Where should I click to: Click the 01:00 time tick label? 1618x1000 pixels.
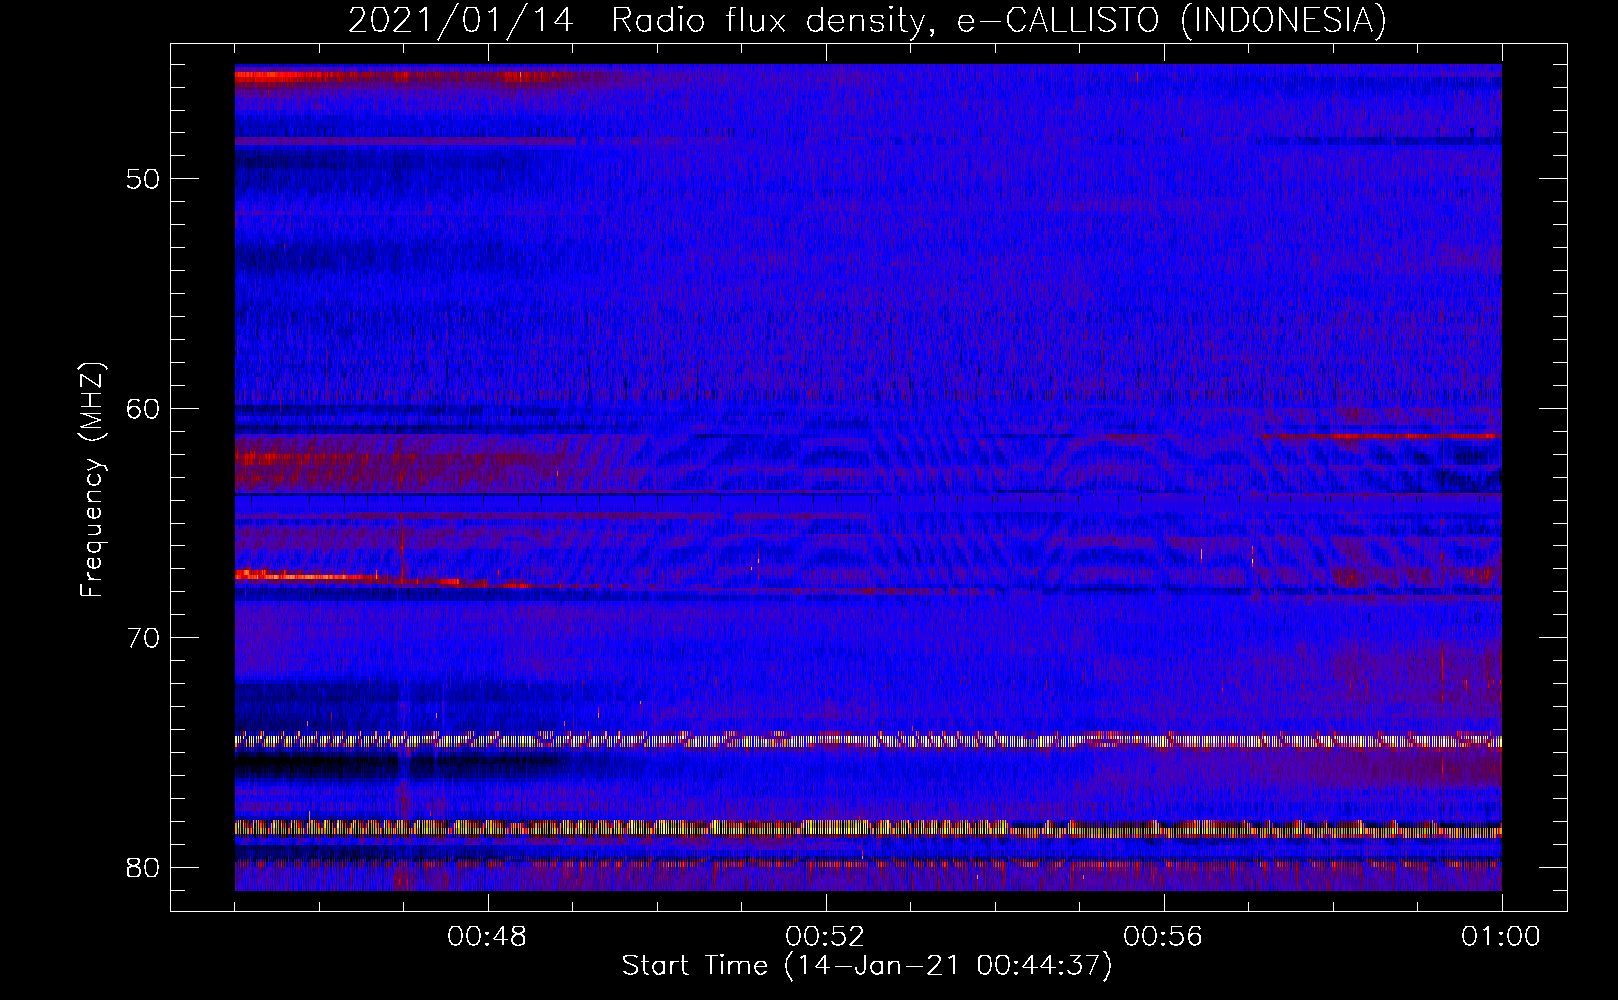pos(1501,937)
